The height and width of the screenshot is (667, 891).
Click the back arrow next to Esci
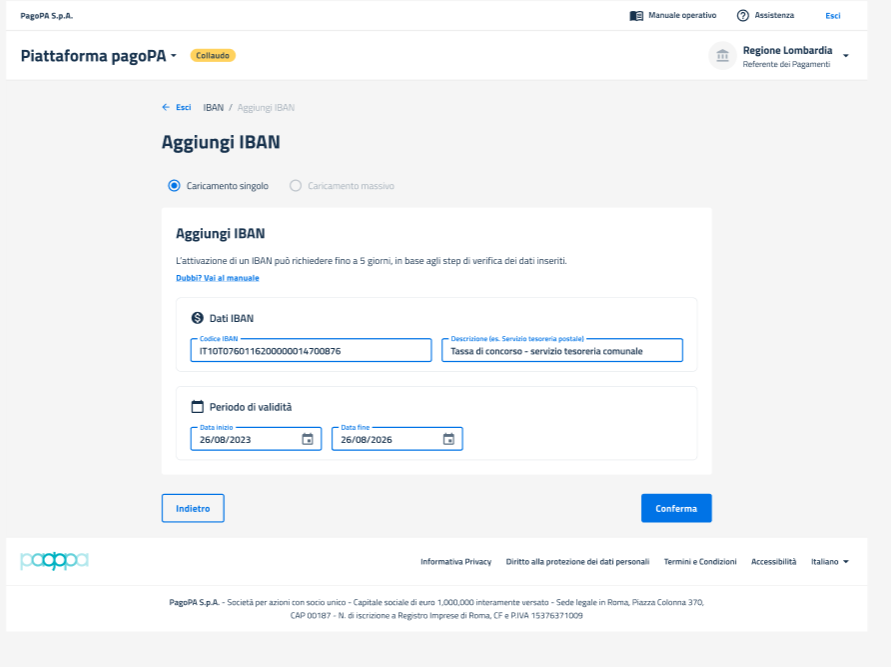coord(166,107)
